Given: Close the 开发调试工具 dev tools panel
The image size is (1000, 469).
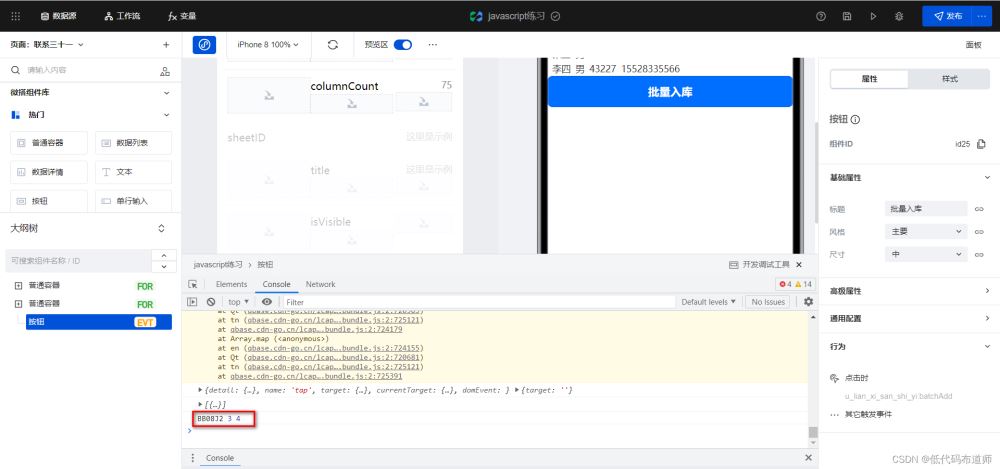Looking at the screenshot, I should pyautogui.click(x=799, y=264).
